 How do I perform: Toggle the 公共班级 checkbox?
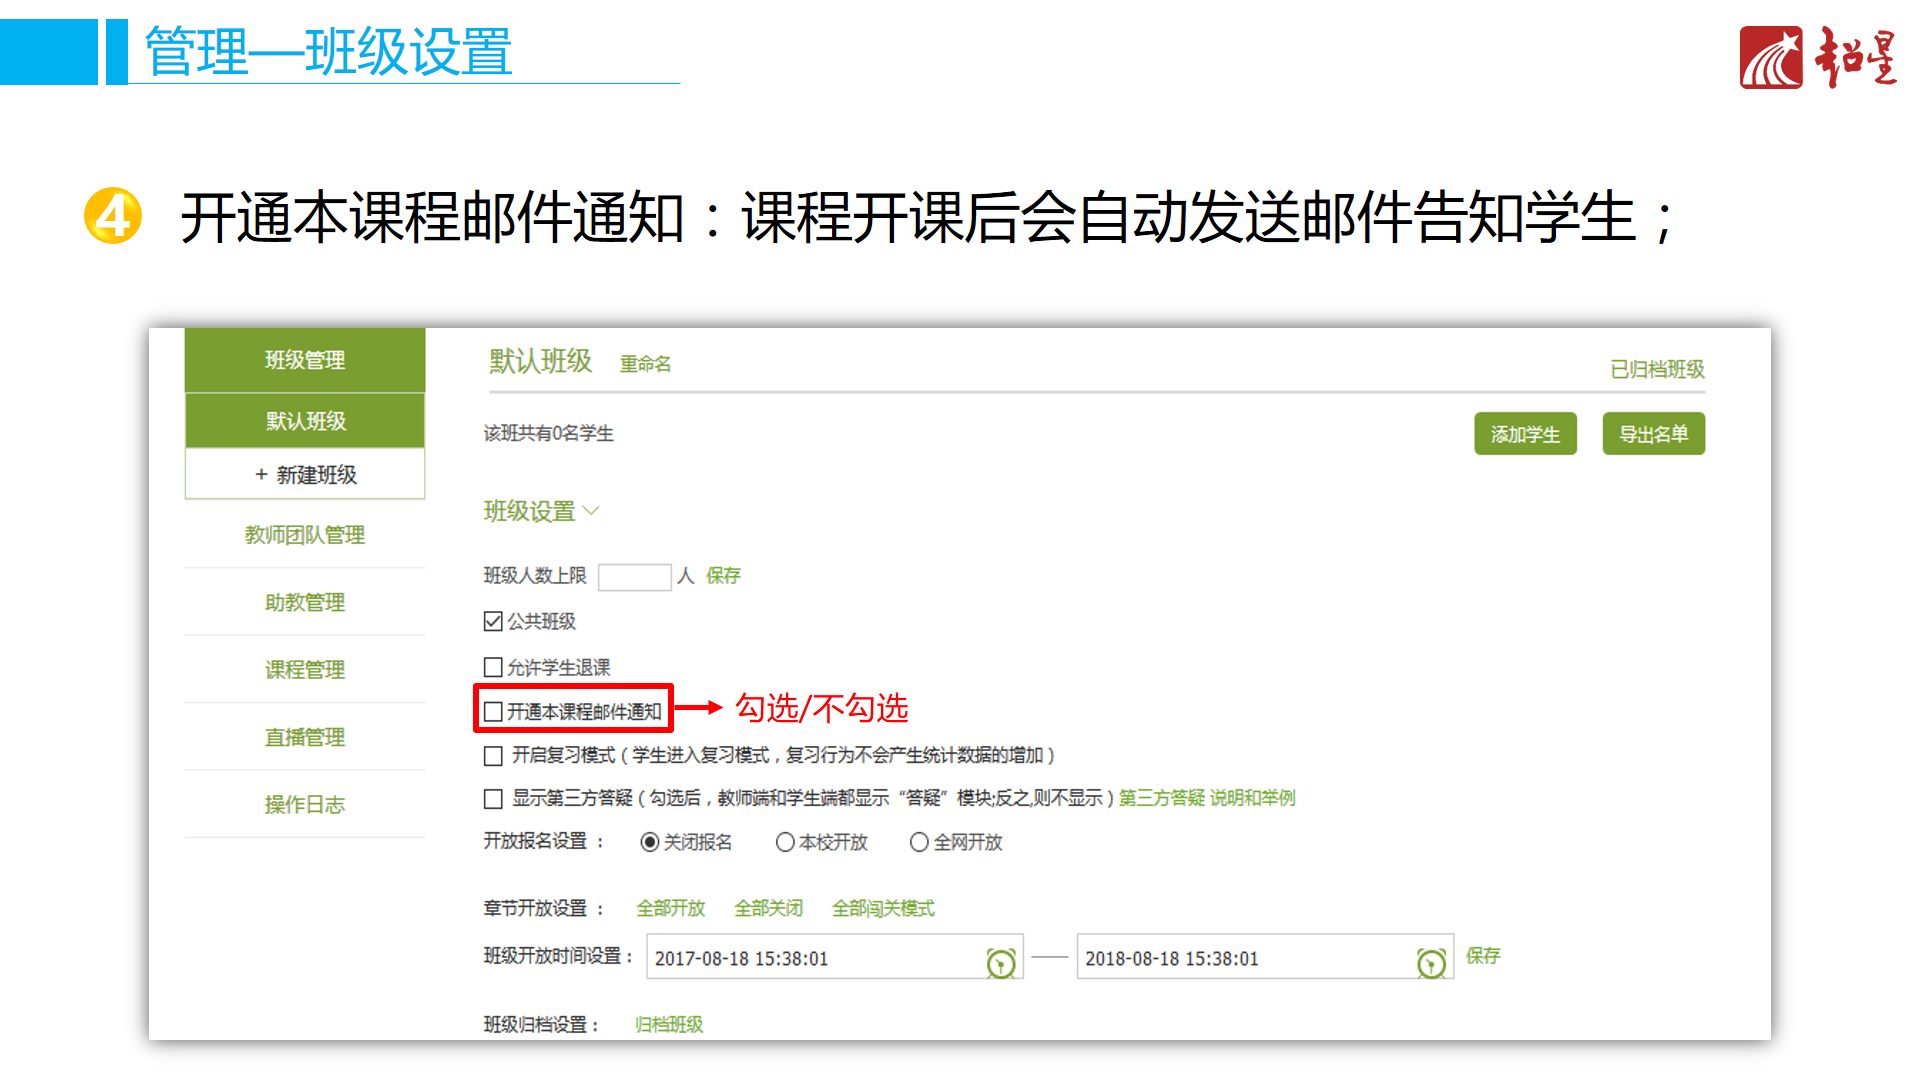[x=493, y=621]
